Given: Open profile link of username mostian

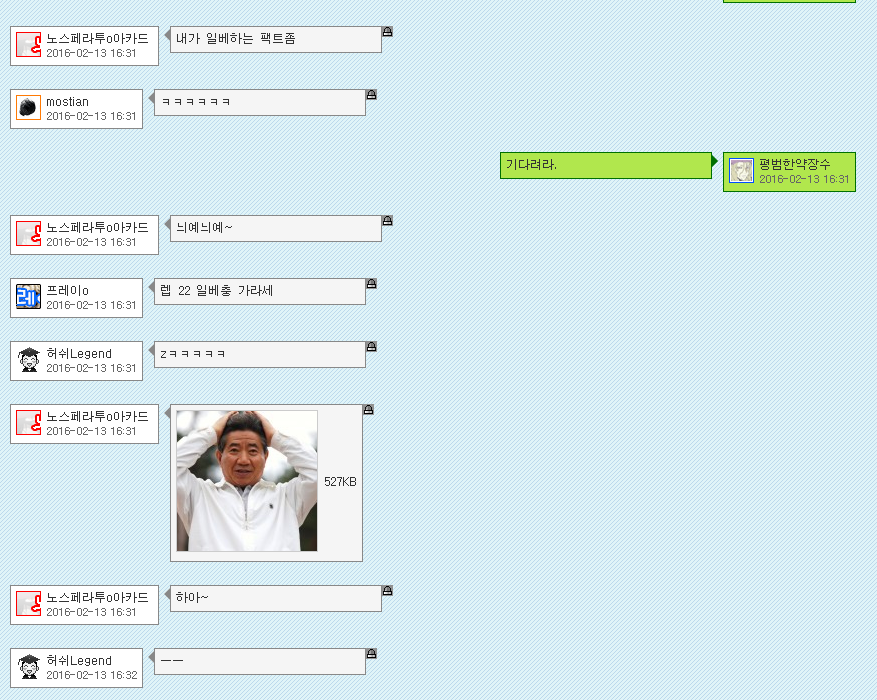Looking at the screenshot, I should [67, 102].
